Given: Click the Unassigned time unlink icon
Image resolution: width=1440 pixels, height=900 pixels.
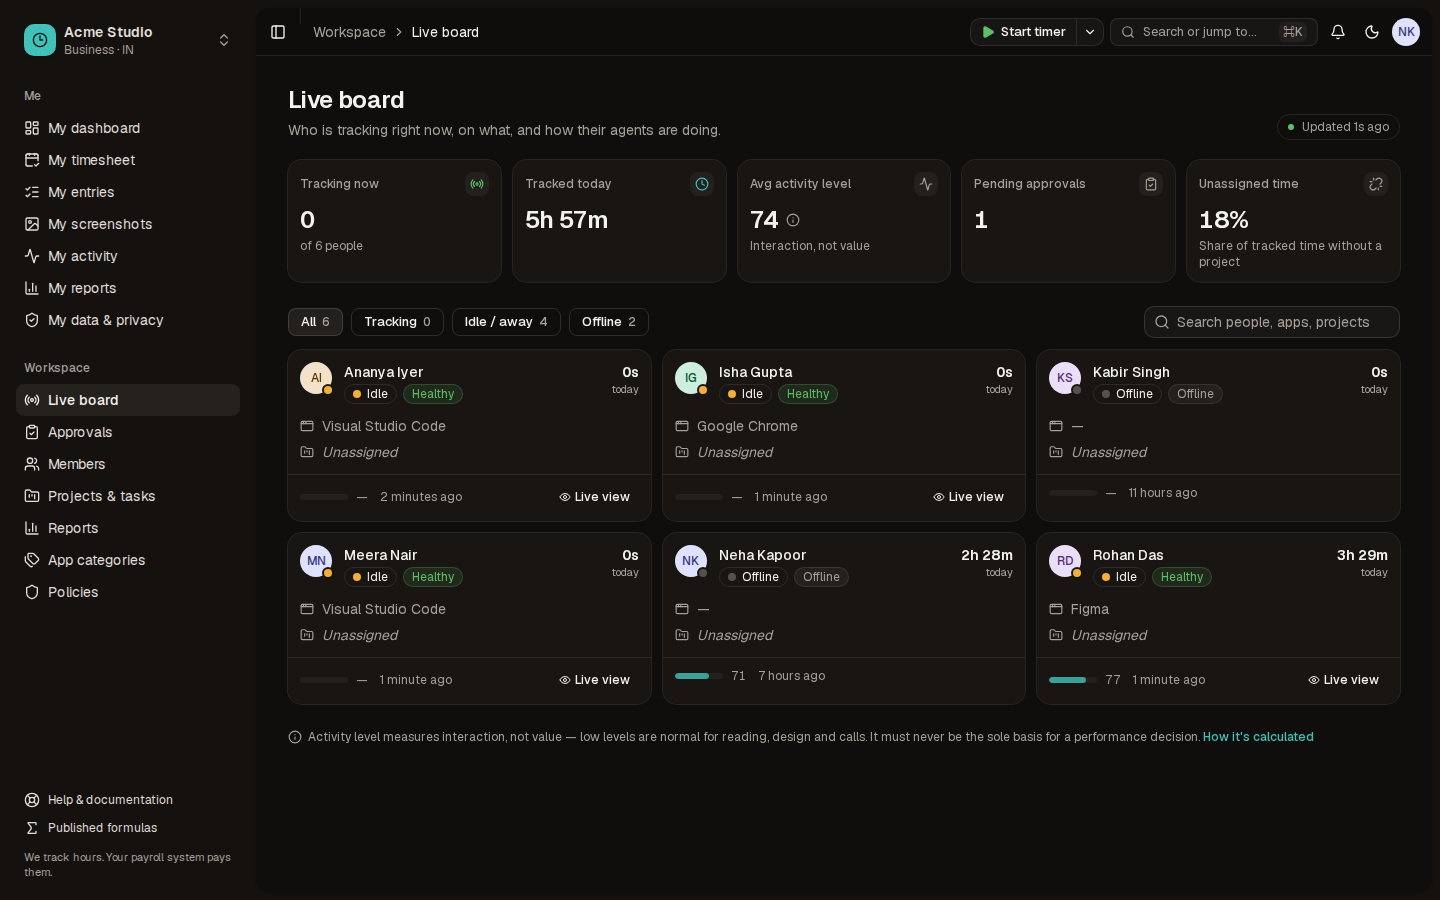Looking at the screenshot, I should tap(1376, 184).
